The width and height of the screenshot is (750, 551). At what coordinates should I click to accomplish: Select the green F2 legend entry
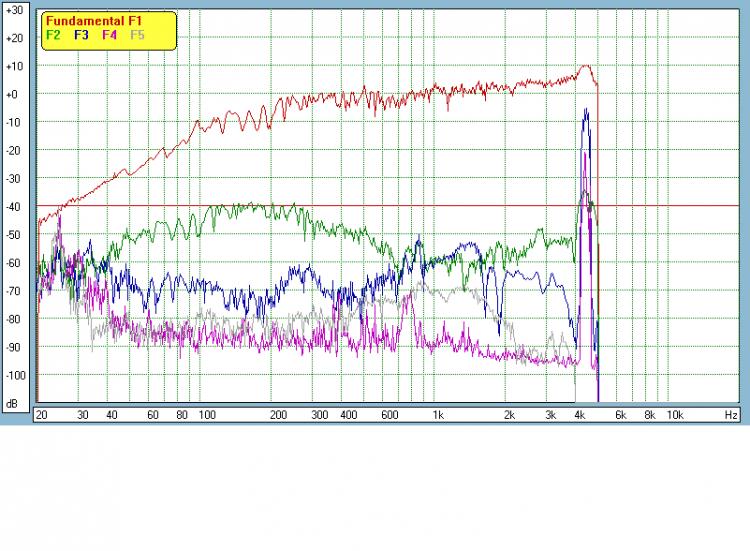point(53,35)
